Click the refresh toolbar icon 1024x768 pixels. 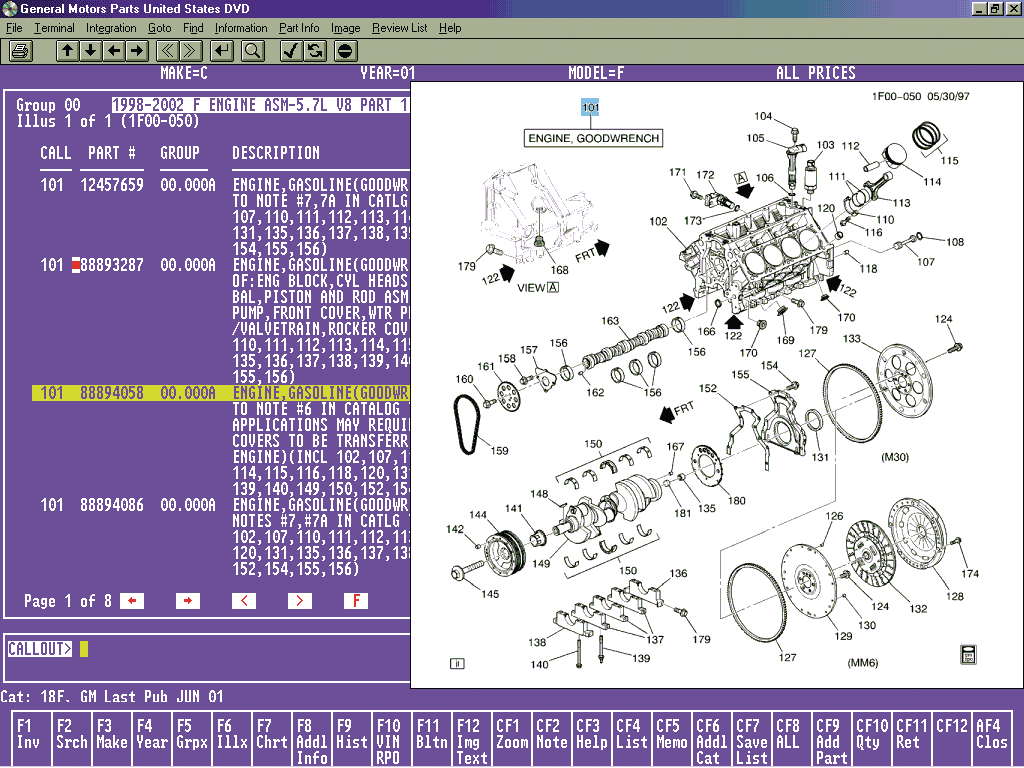[x=313, y=50]
